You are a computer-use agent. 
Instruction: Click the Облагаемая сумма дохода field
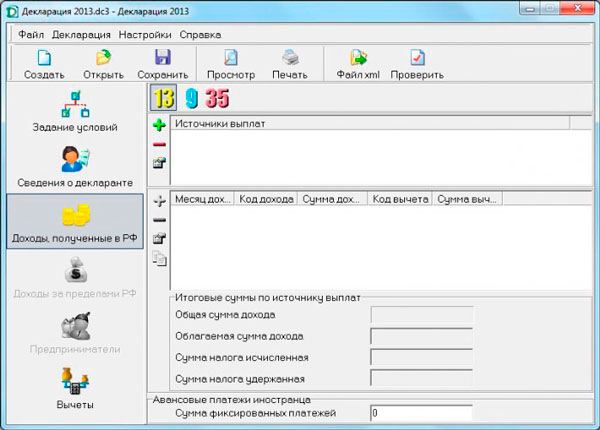422,336
